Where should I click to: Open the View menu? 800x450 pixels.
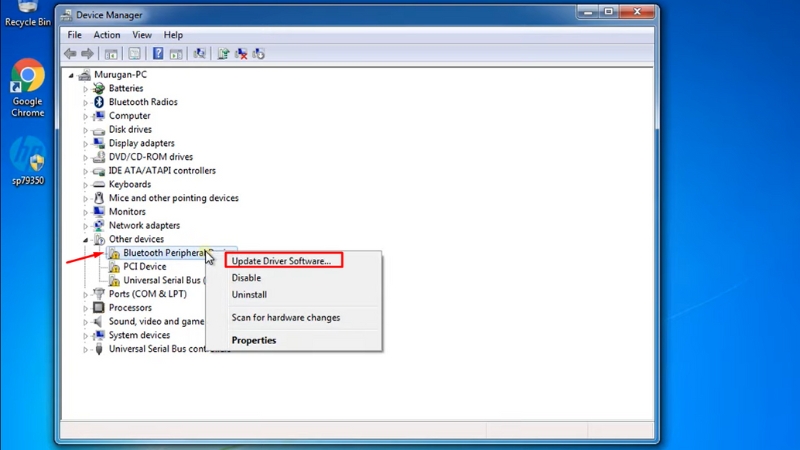142,35
